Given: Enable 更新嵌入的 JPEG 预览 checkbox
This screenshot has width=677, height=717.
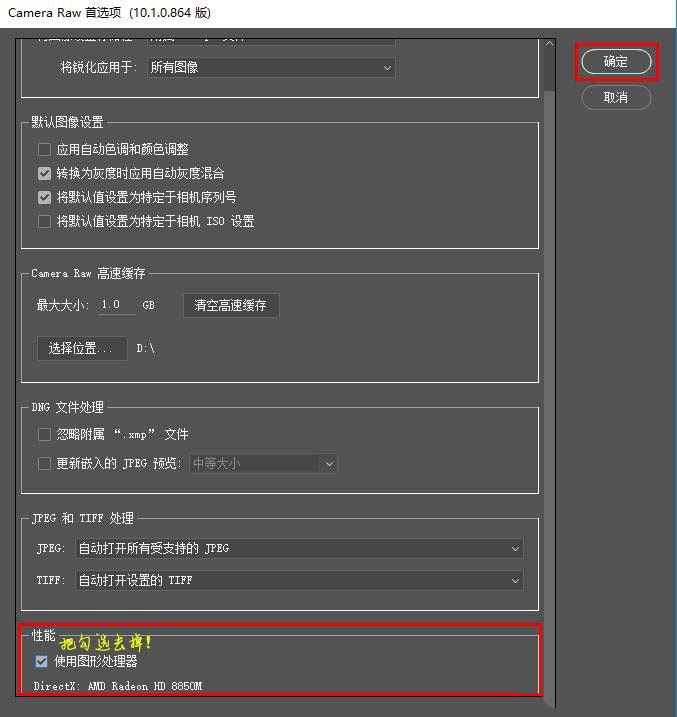Looking at the screenshot, I should tap(44, 464).
